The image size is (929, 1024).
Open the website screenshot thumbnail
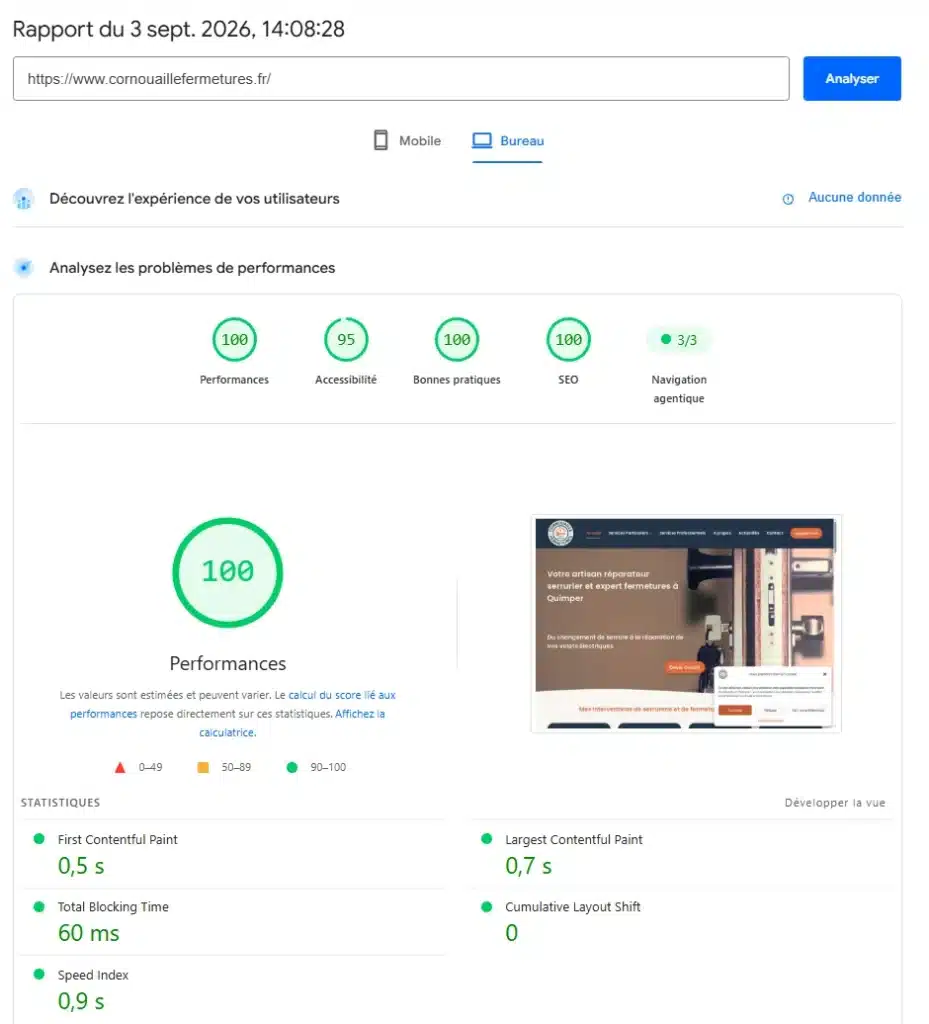685,624
